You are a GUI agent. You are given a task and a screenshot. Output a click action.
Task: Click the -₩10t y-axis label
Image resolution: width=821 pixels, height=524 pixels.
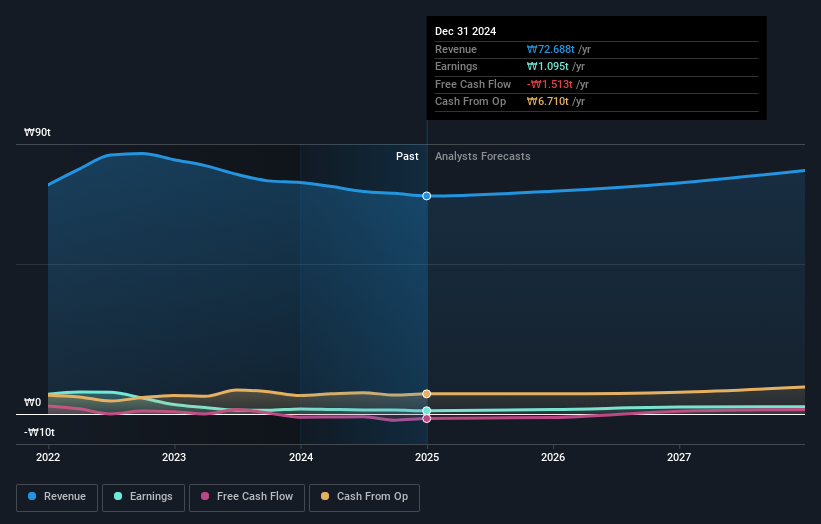tap(39, 432)
